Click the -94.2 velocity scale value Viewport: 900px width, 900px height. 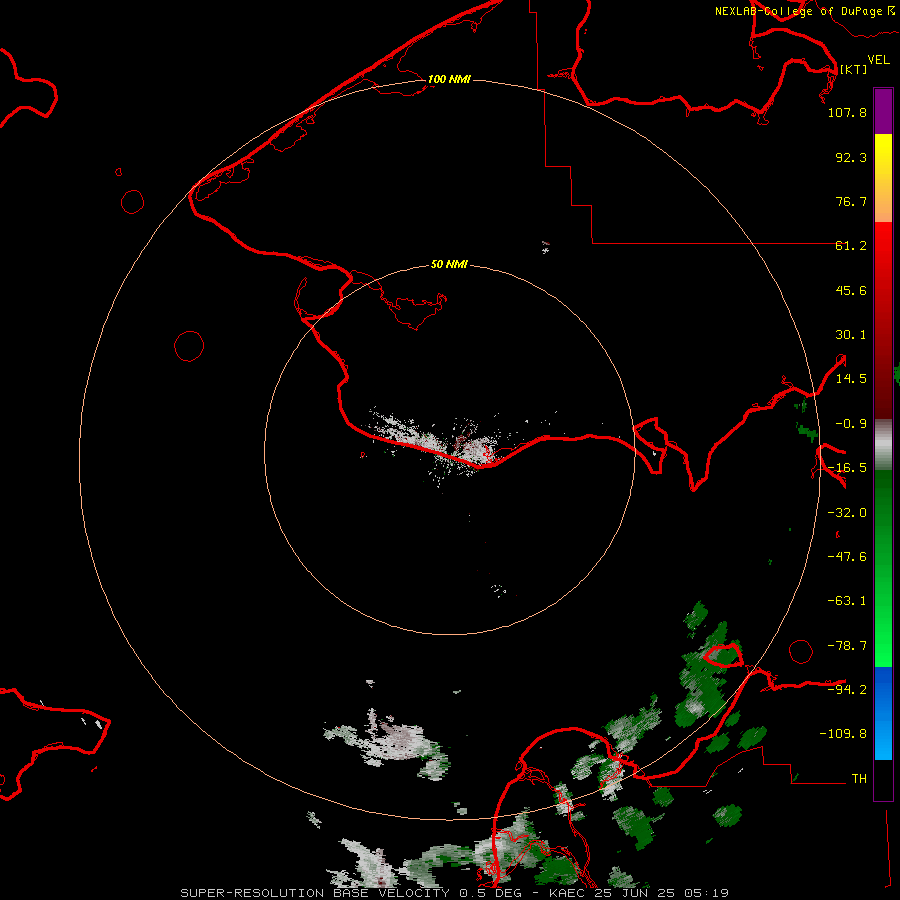click(847, 689)
